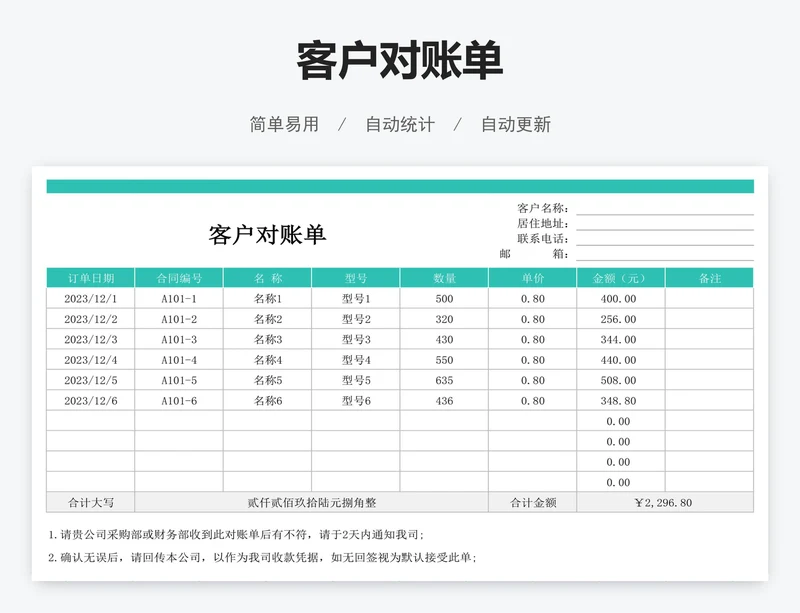The height and width of the screenshot is (613, 800).
Task: Click the 名称5 cell
Action: tap(267, 380)
